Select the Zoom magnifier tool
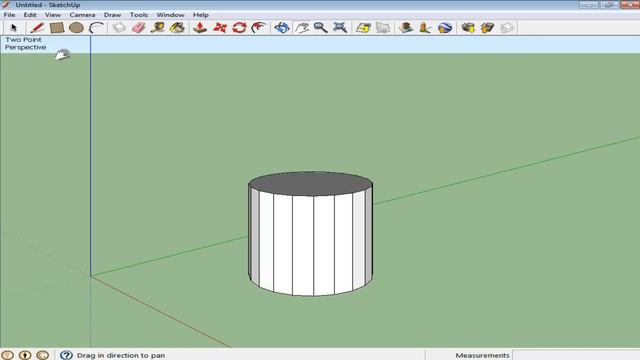 (x=320, y=28)
